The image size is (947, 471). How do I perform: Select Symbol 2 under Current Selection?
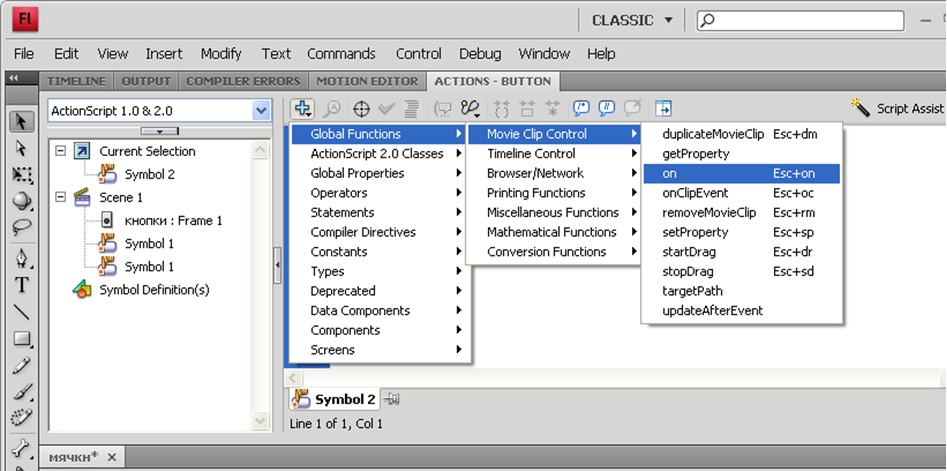tap(136, 175)
